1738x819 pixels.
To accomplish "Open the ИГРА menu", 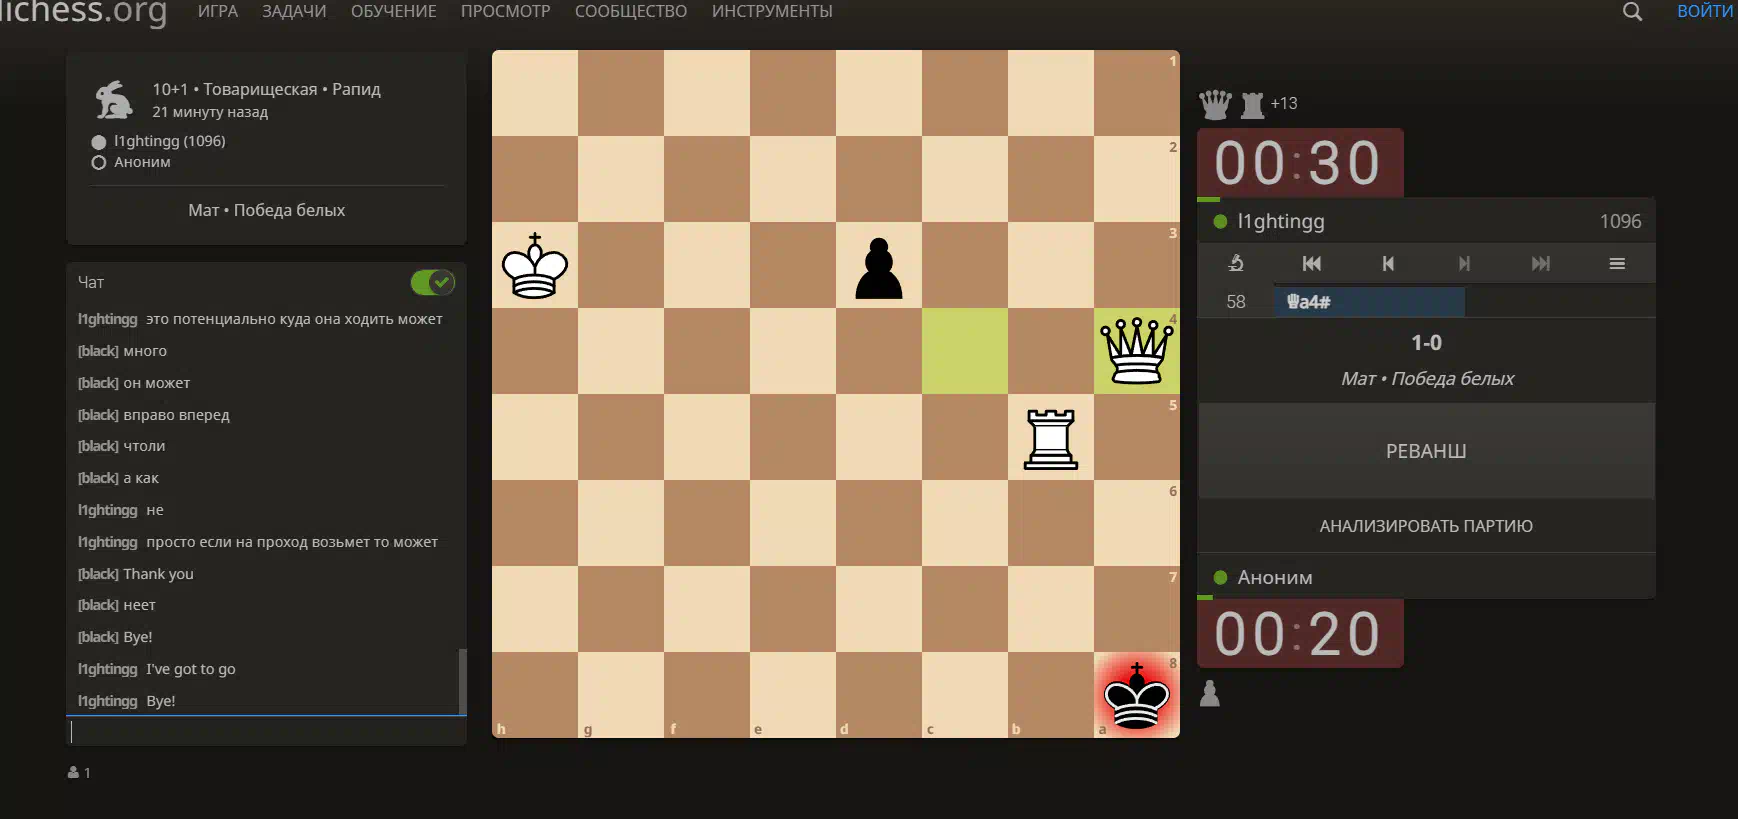I will pyautogui.click(x=218, y=12).
